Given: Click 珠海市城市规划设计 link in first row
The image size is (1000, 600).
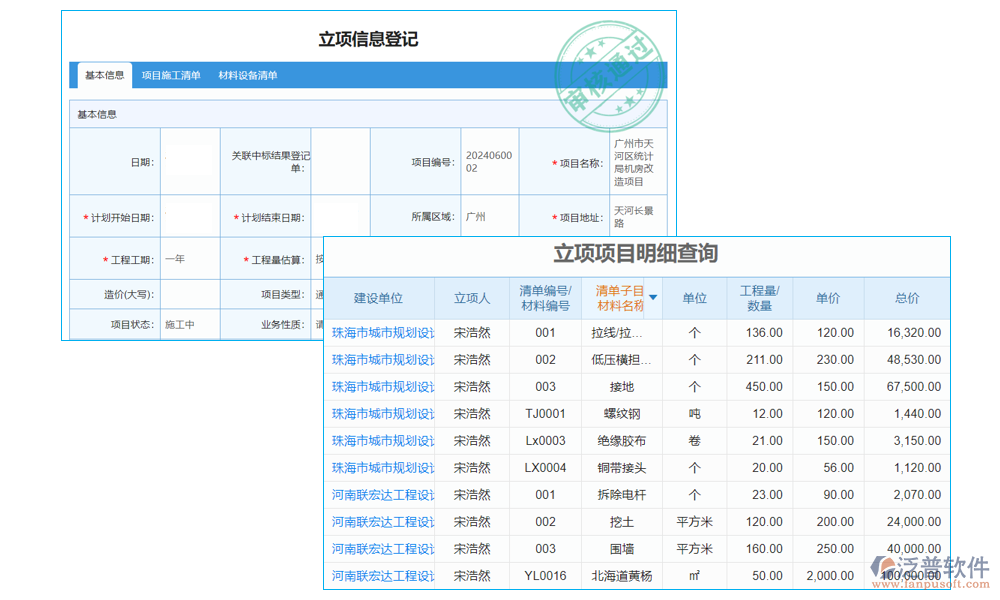Looking at the screenshot, I should click(x=382, y=332).
